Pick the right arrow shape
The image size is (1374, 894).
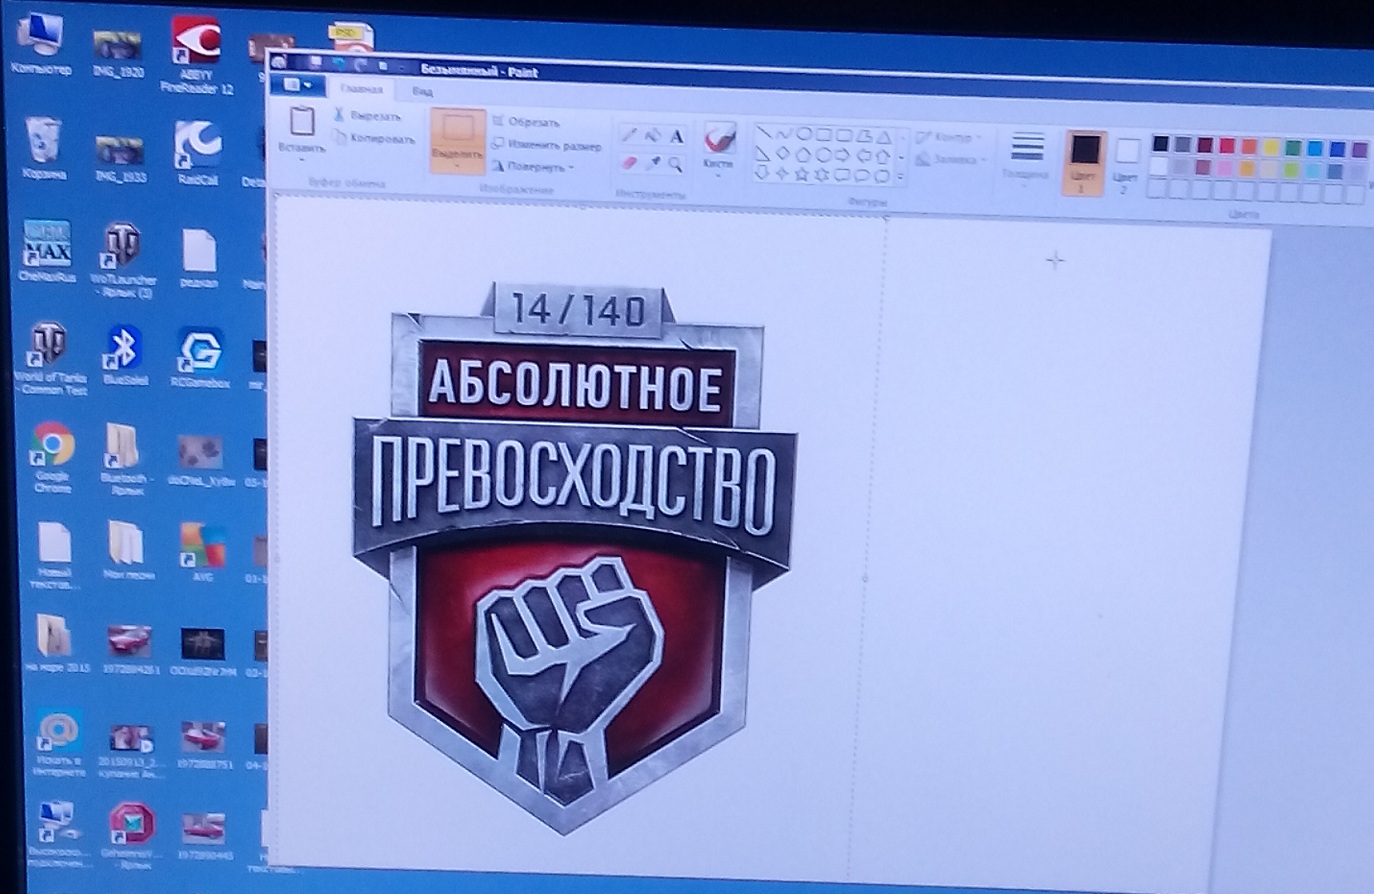tap(842, 155)
